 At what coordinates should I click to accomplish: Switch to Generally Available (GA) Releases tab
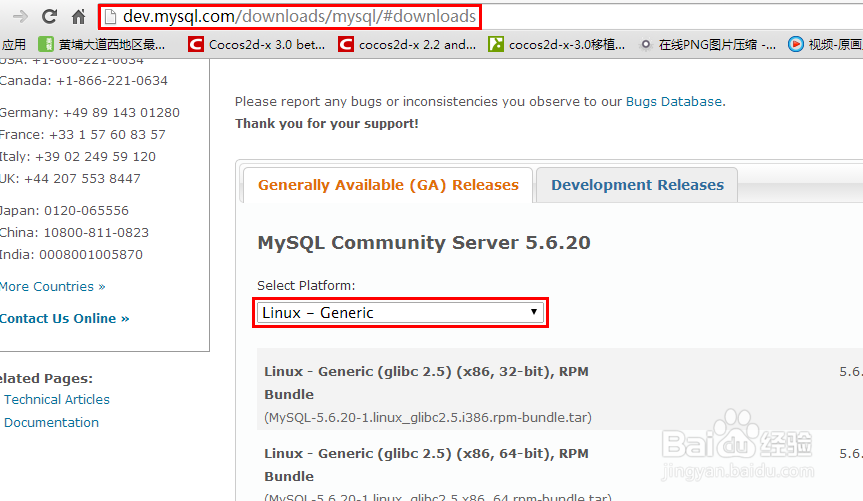[x=388, y=185]
